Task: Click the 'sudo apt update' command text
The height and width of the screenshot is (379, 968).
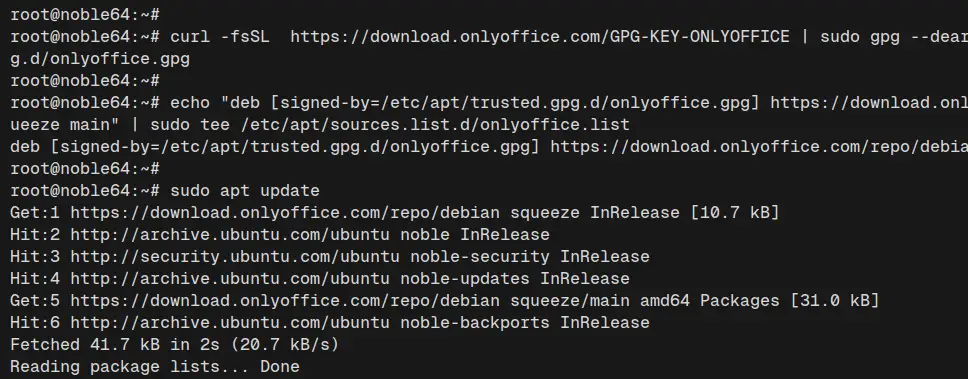Action: tap(245, 190)
